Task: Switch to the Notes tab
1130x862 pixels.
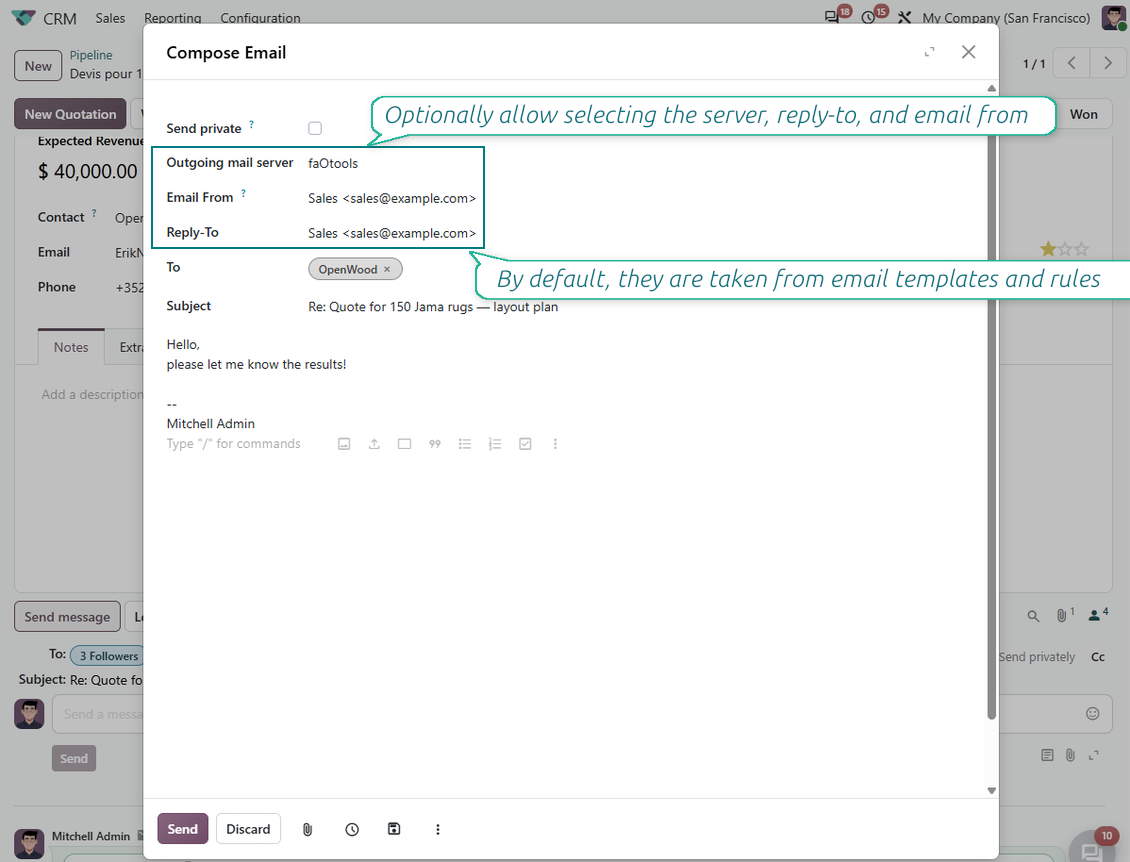Action: coord(71,347)
